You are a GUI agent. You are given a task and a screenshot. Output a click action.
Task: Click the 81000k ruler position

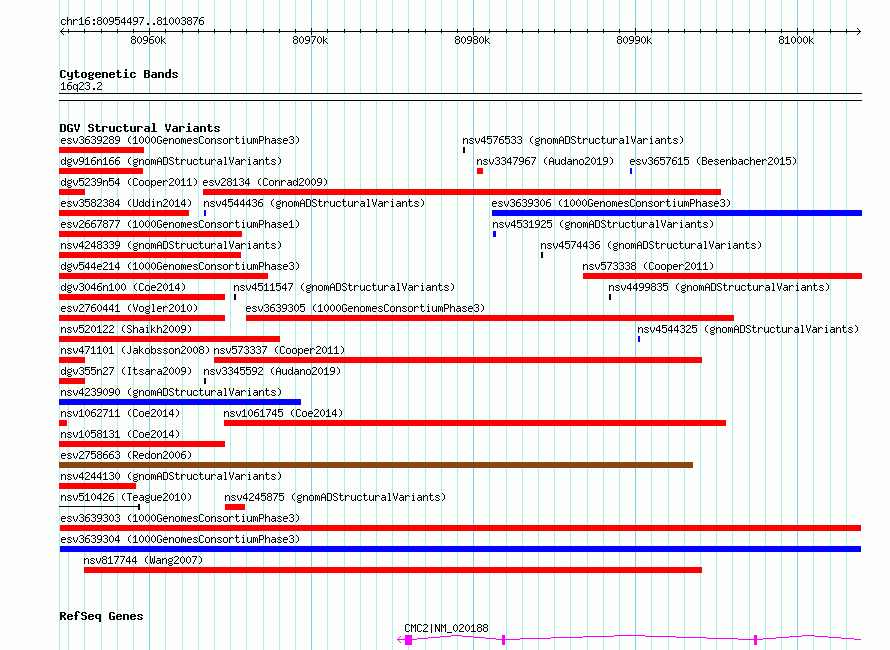point(796,40)
